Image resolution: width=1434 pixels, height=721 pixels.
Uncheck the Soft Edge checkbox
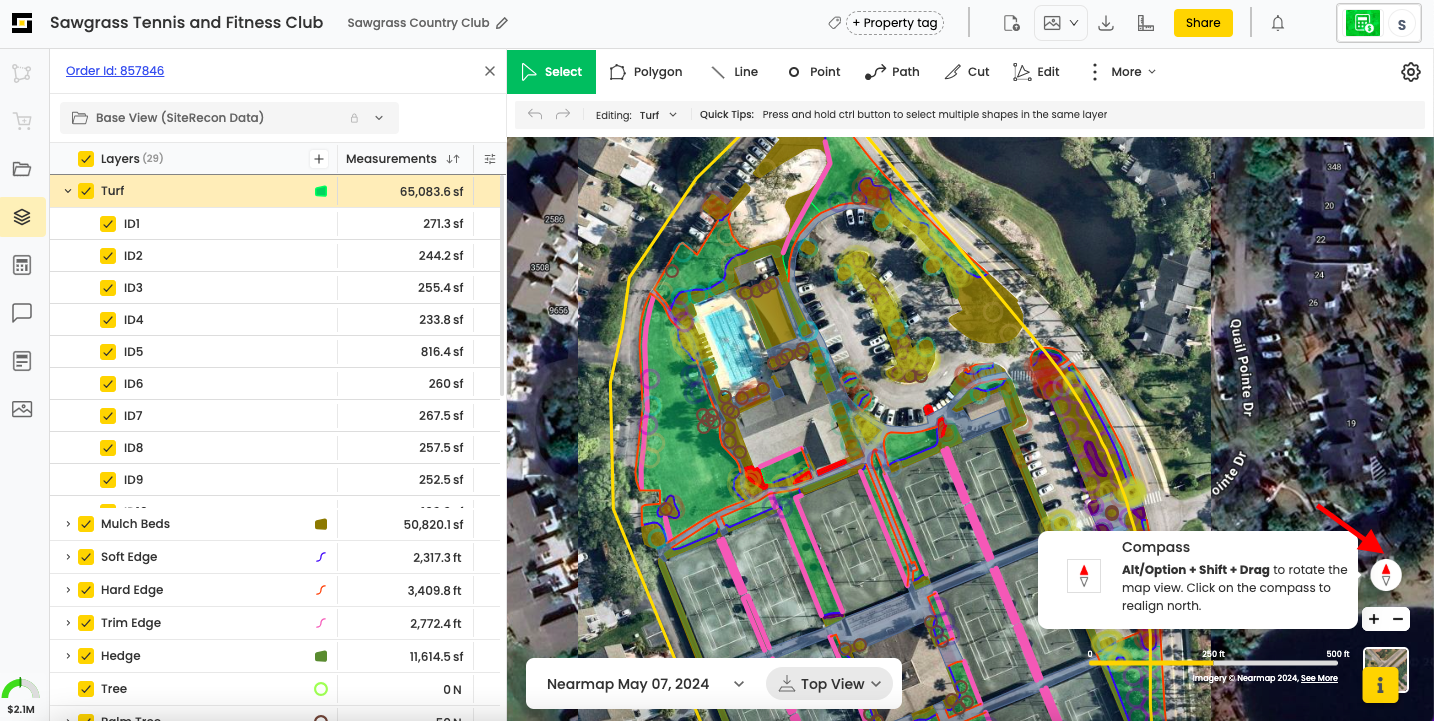coord(86,557)
